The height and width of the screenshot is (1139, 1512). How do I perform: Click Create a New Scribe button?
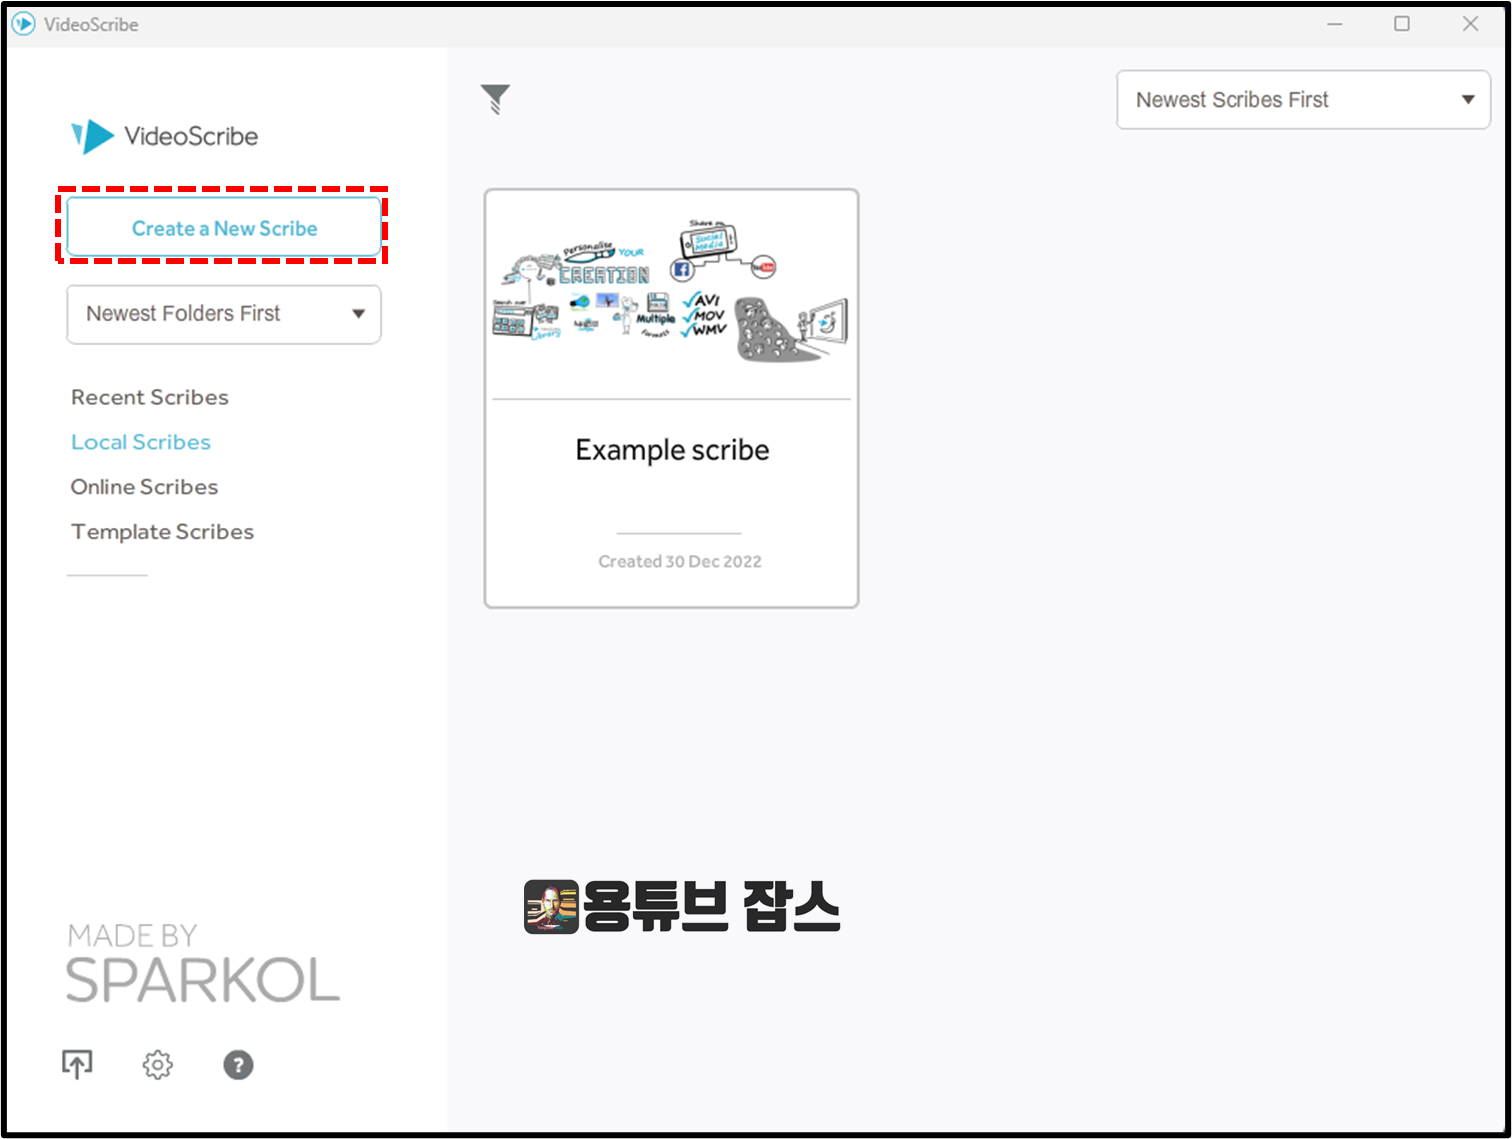pos(224,228)
